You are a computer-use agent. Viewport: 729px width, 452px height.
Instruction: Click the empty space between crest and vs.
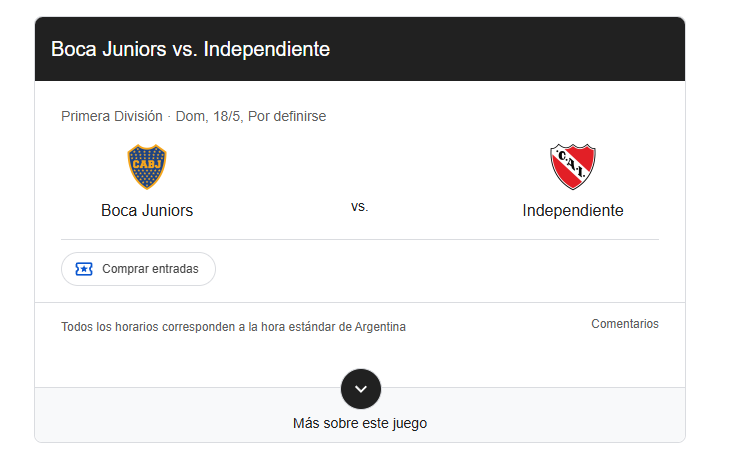click(260, 177)
